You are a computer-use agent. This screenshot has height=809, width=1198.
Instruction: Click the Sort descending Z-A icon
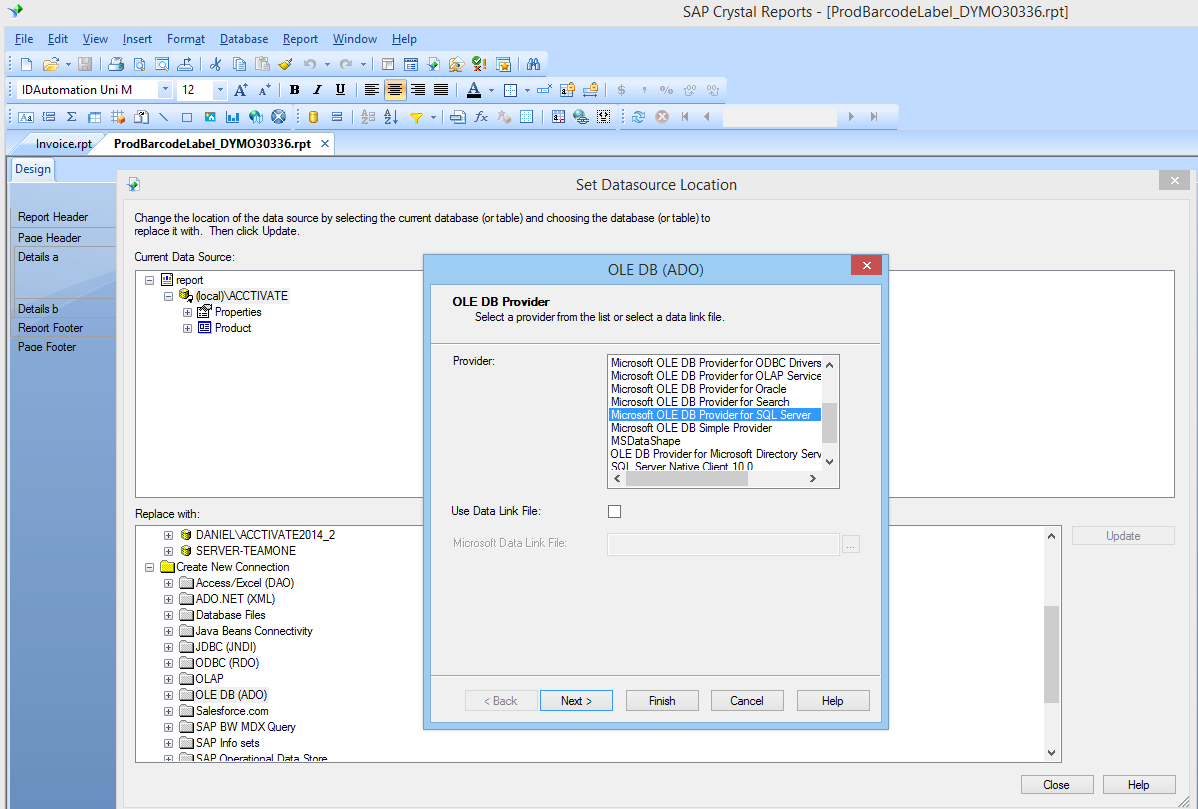pos(391,117)
